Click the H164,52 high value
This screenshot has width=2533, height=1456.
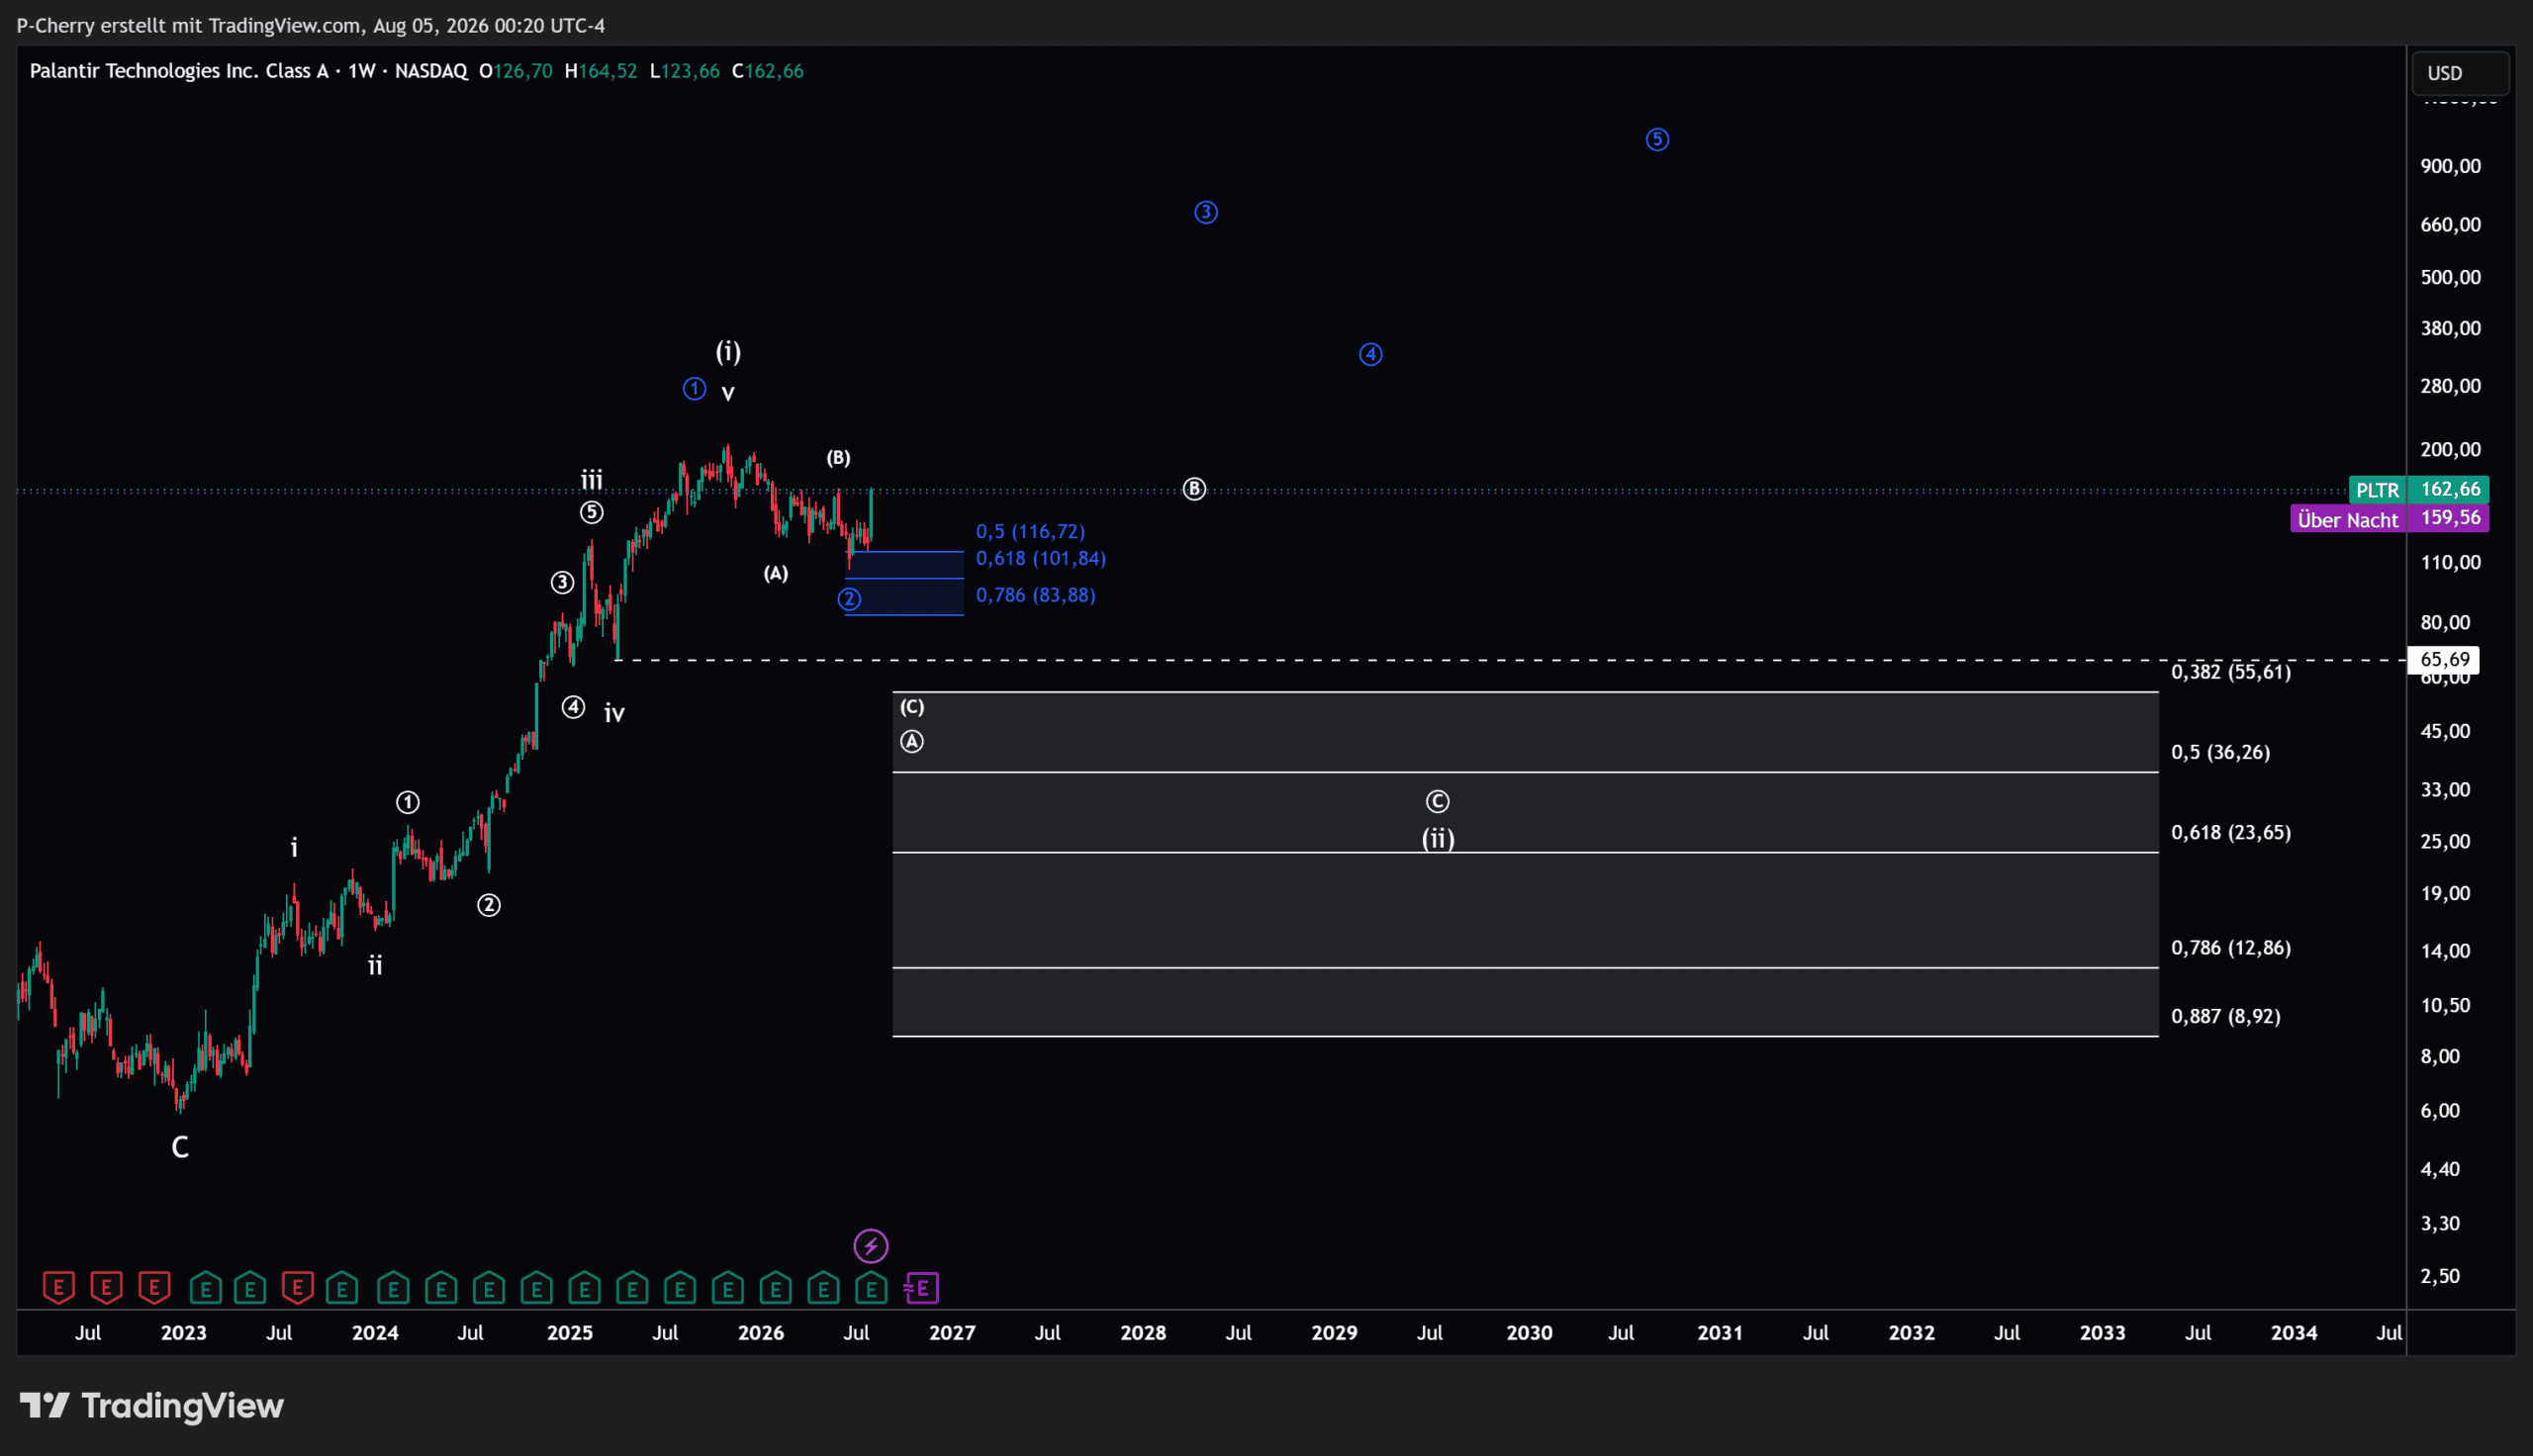click(x=600, y=71)
